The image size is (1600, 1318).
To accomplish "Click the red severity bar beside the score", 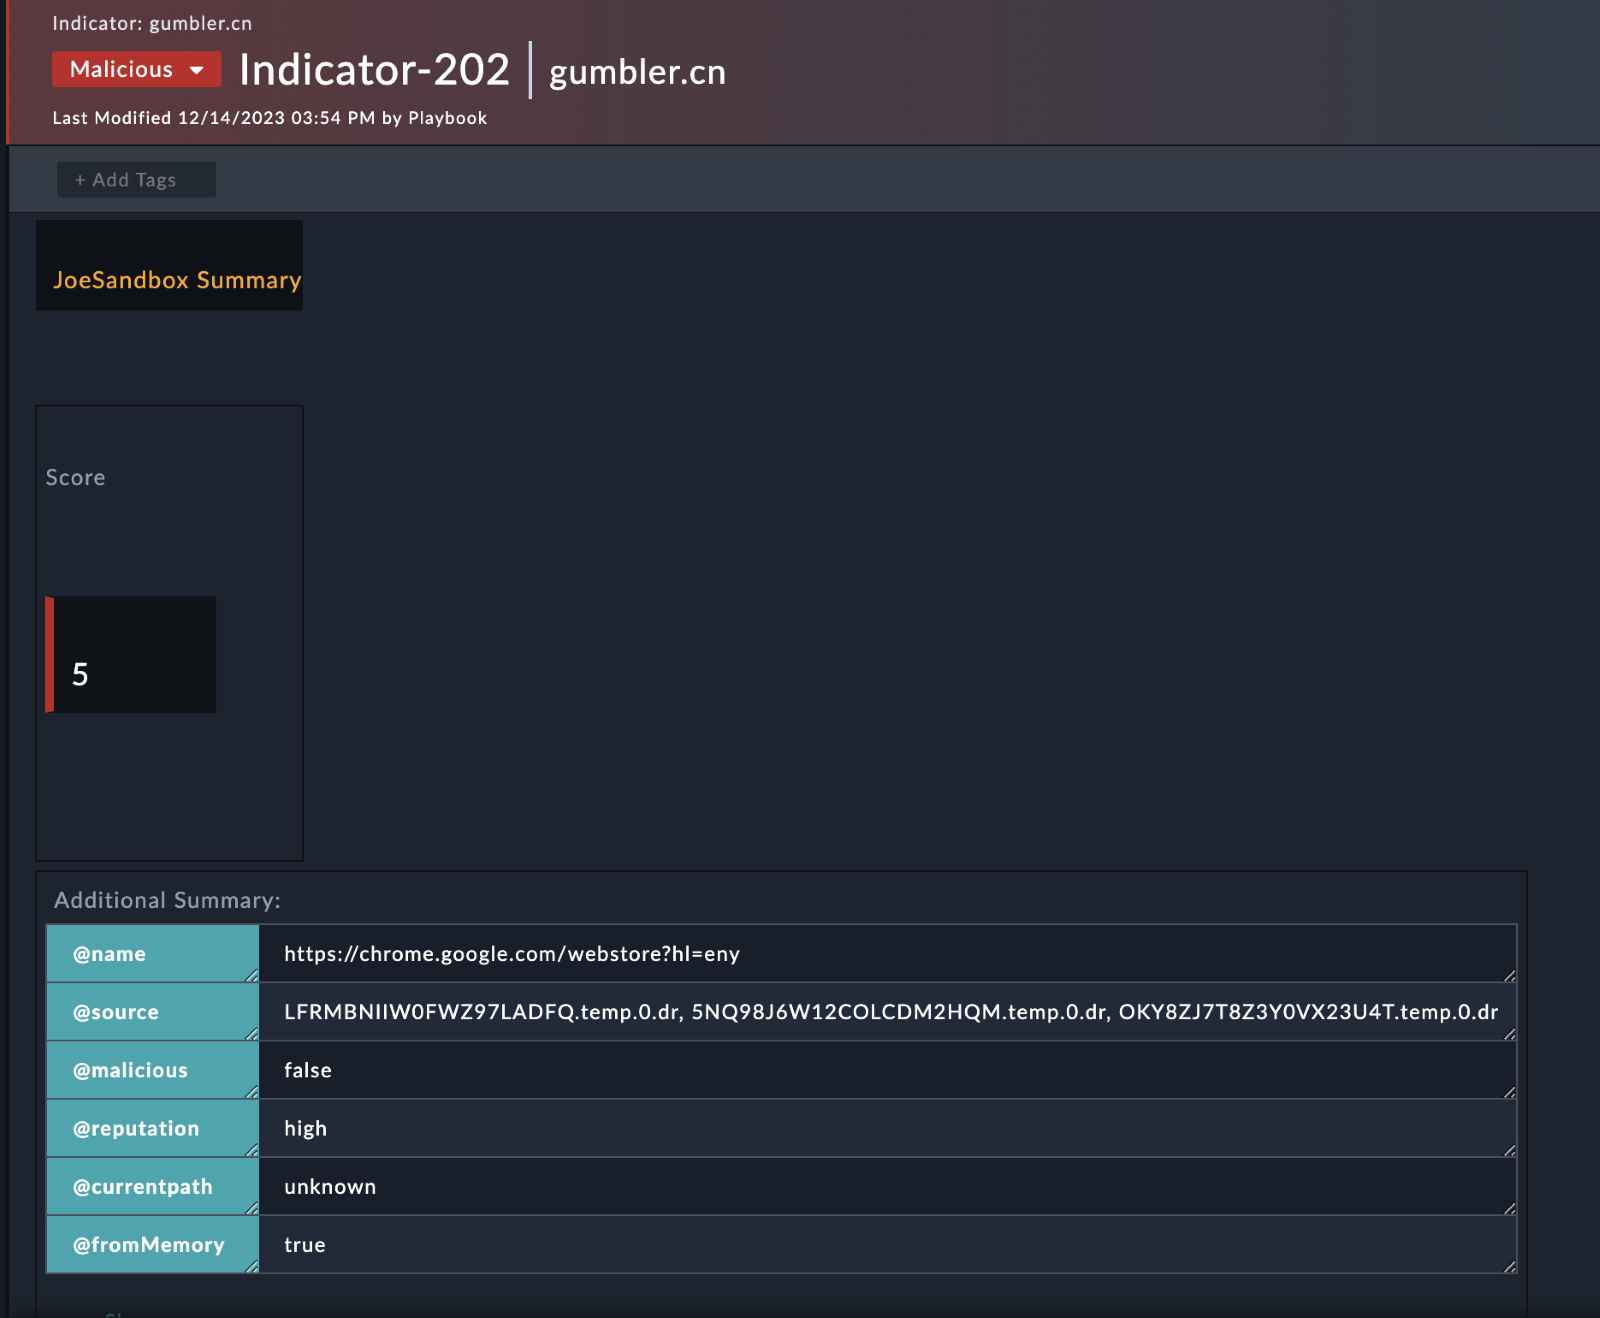I will [50, 656].
